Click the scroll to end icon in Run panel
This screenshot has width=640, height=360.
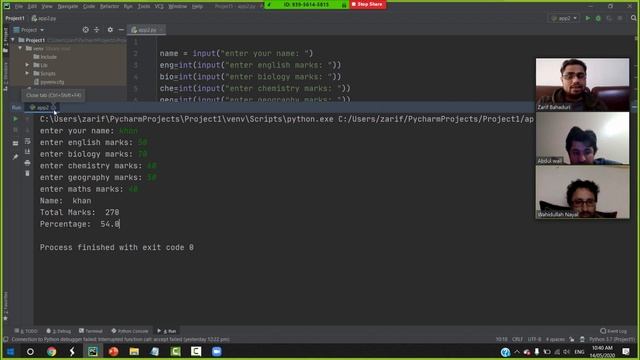coord(27,152)
